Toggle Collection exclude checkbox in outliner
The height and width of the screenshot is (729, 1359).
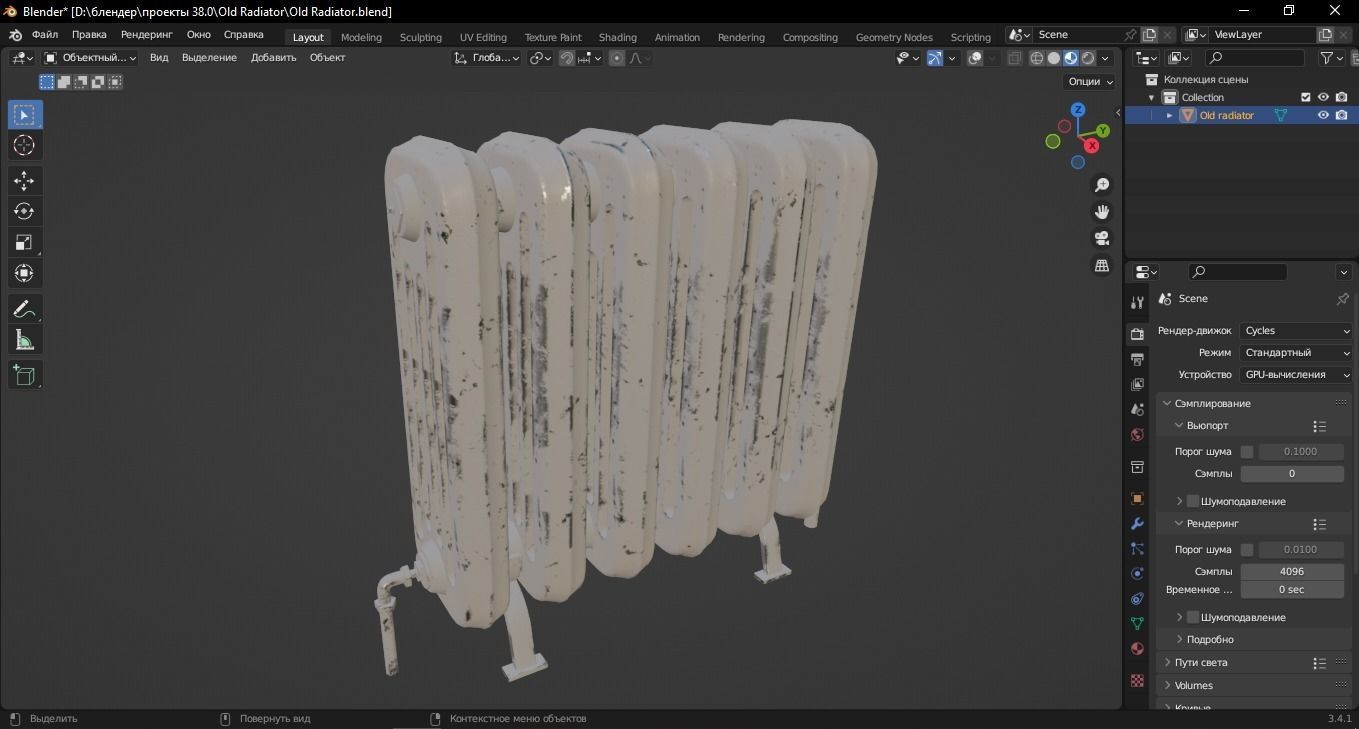coord(1305,97)
